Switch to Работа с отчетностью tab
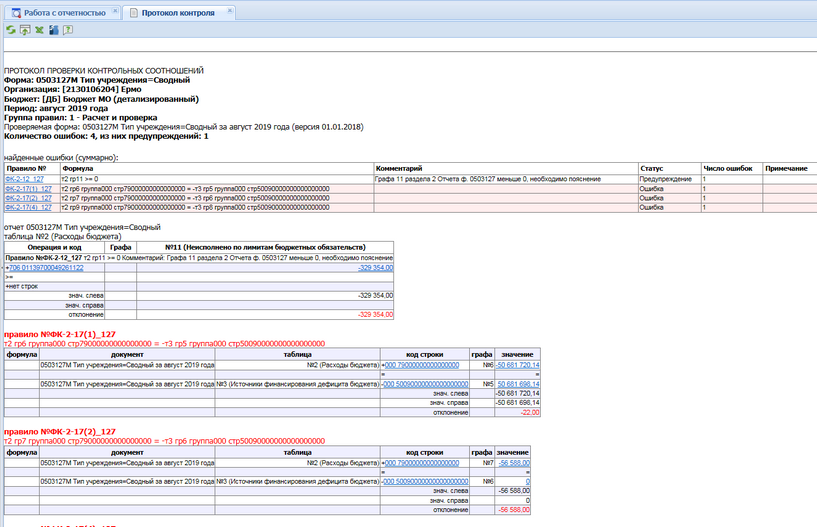817x527 pixels. tap(64, 12)
